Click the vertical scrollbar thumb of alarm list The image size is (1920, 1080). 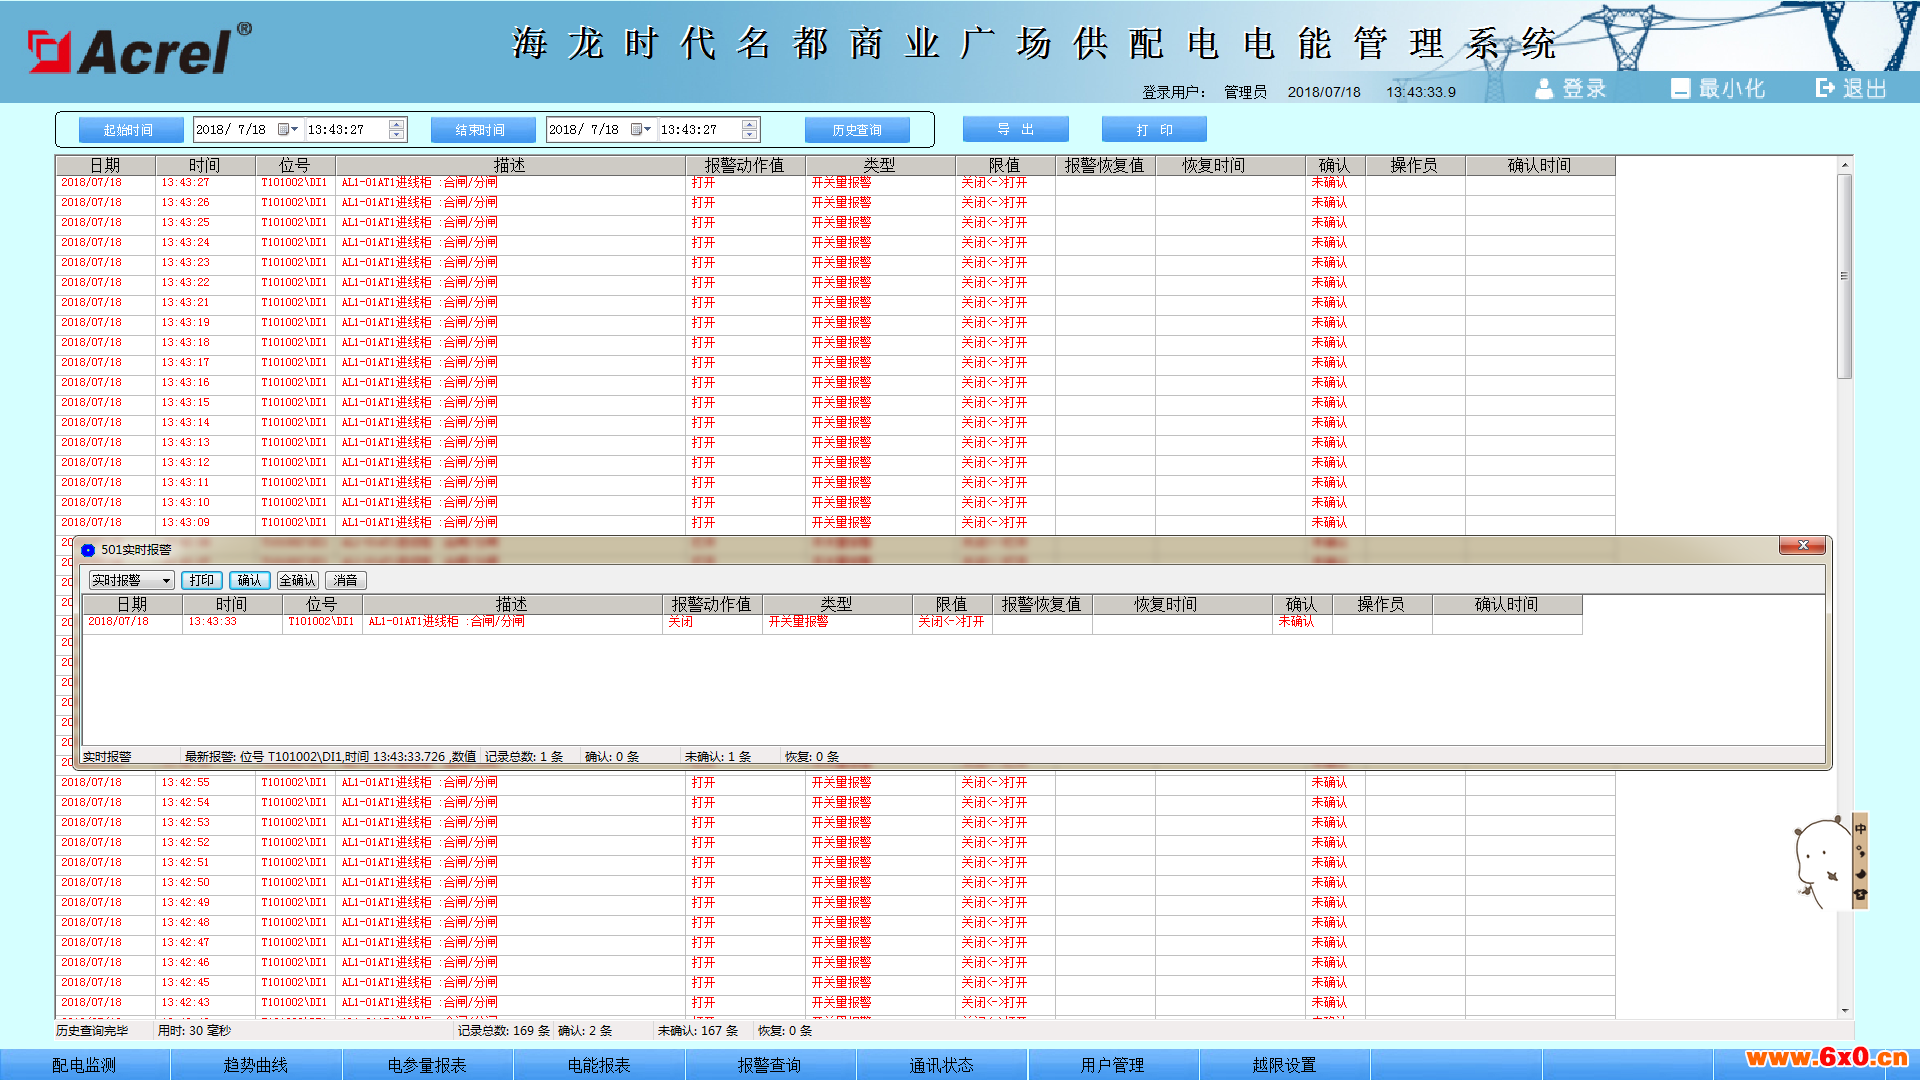click(x=1845, y=277)
